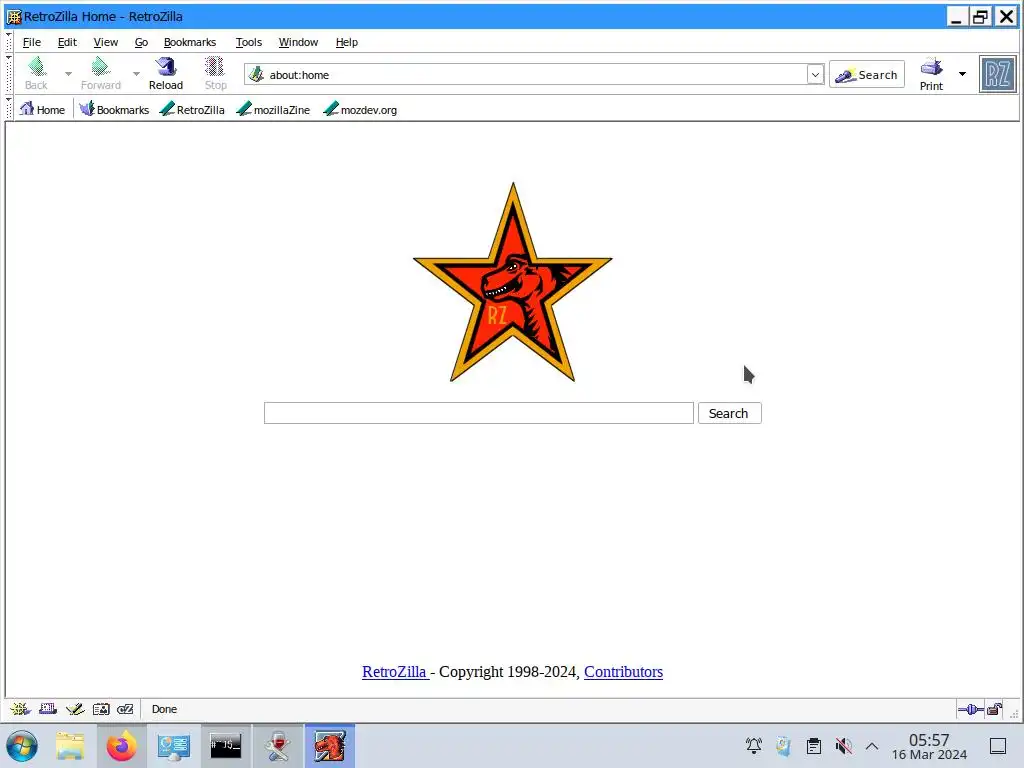The height and width of the screenshot is (768, 1024).
Task: Open Mail component icon in status bar
Action: (48, 709)
